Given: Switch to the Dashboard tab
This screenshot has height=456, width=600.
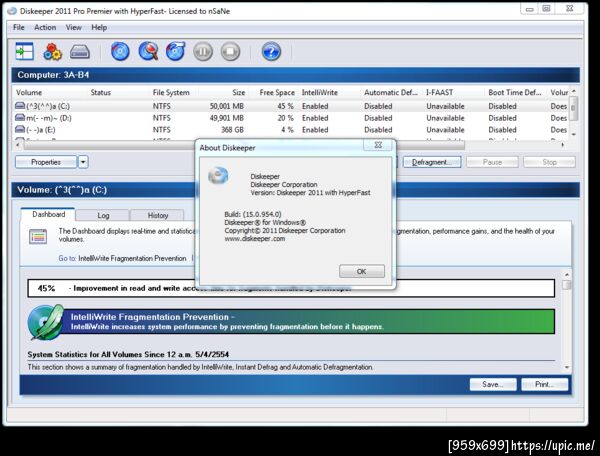Looking at the screenshot, I should [x=48, y=214].
